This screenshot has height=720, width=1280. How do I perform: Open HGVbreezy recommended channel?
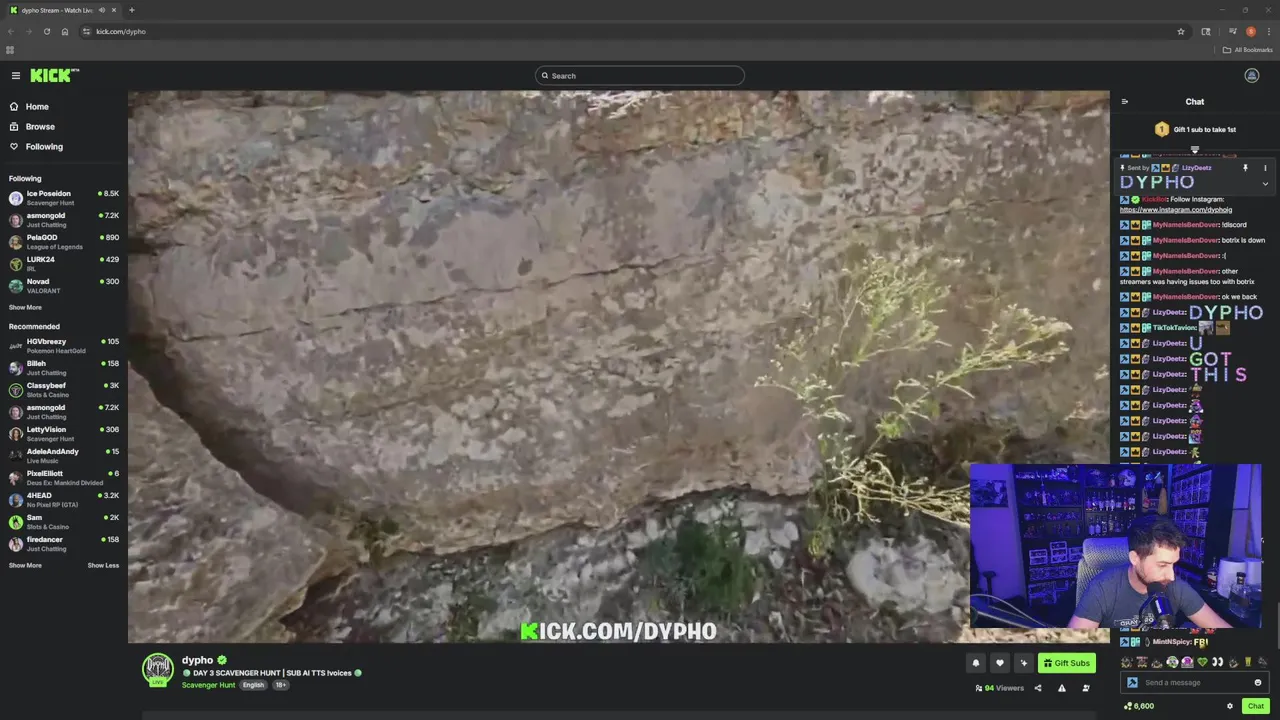click(x=63, y=346)
